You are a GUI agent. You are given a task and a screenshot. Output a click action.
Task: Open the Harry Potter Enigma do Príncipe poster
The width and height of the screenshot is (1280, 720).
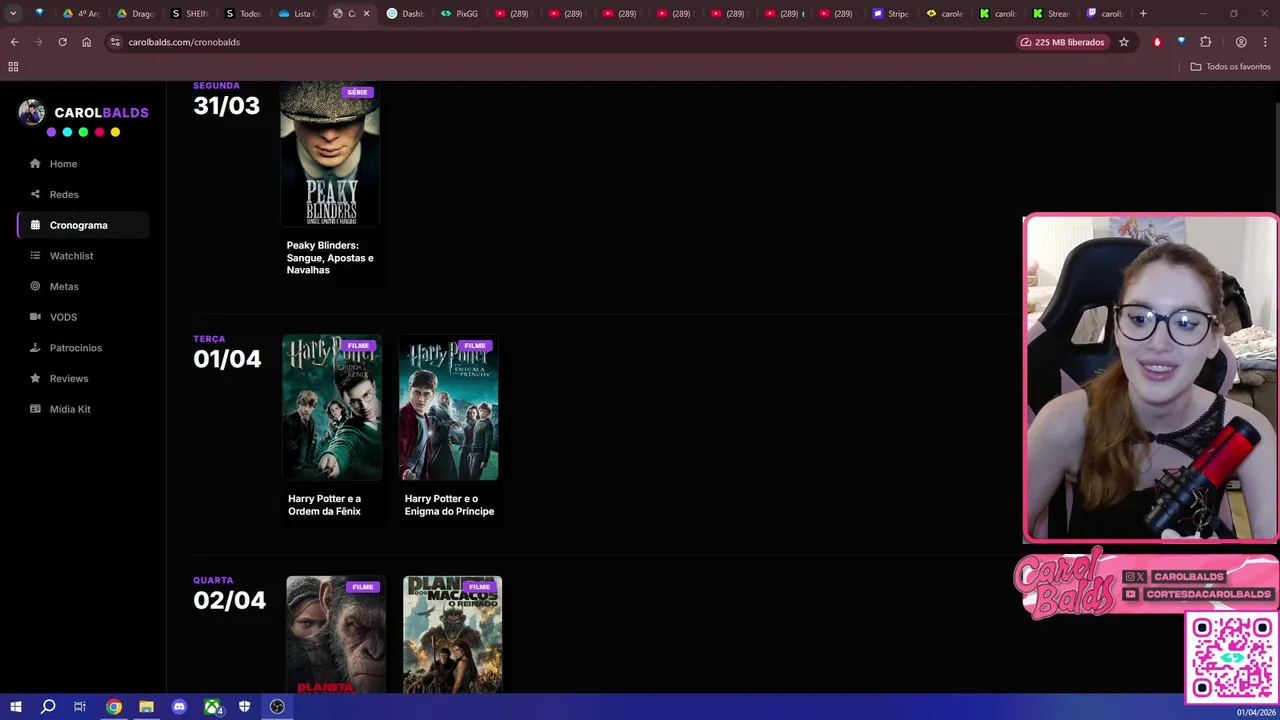449,408
